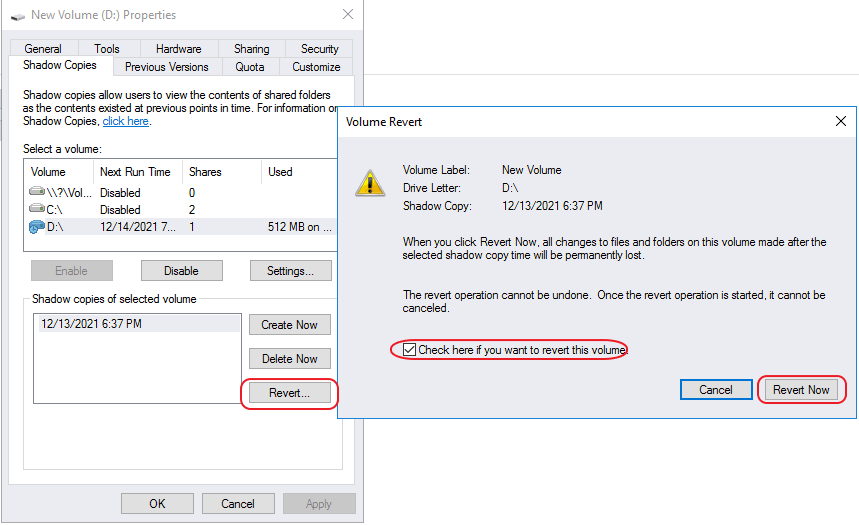Click the shares value '0' for \\?\Vol...
The height and width of the screenshot is (525, 859).
click(192, 193)
